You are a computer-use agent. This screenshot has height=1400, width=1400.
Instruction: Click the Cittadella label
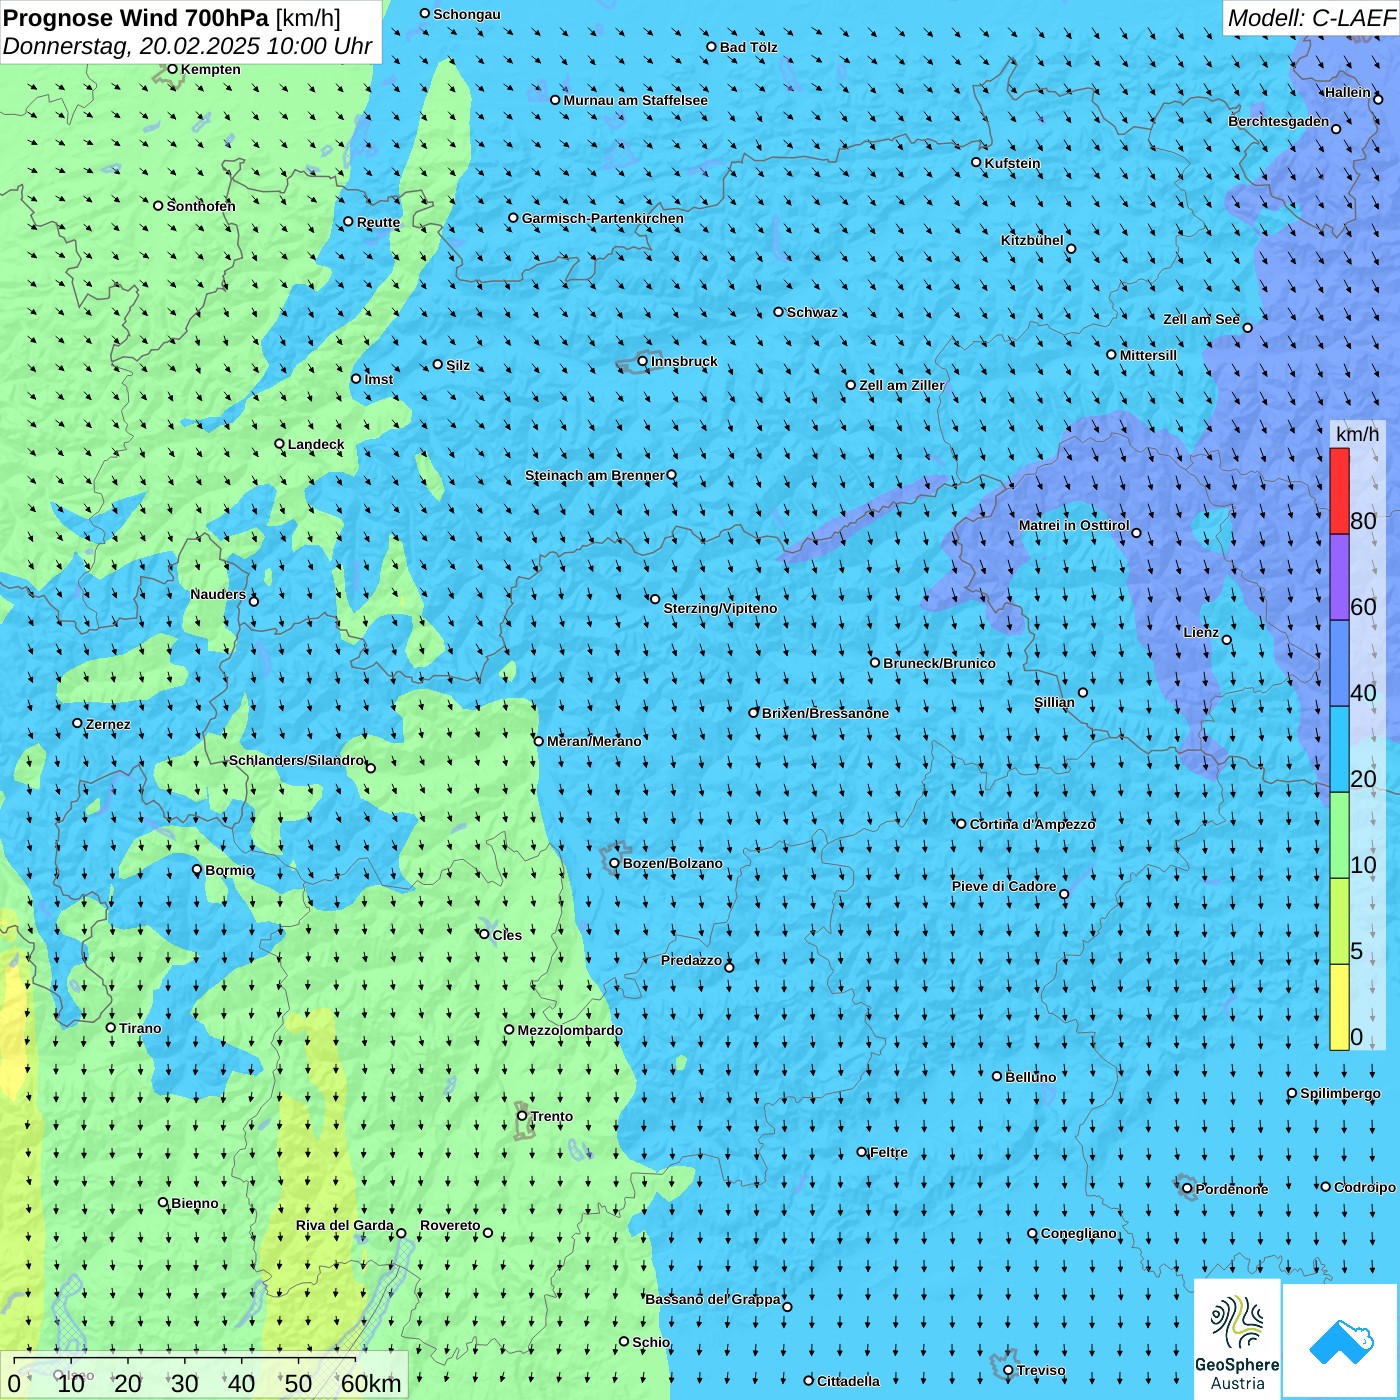(849, 1381)
